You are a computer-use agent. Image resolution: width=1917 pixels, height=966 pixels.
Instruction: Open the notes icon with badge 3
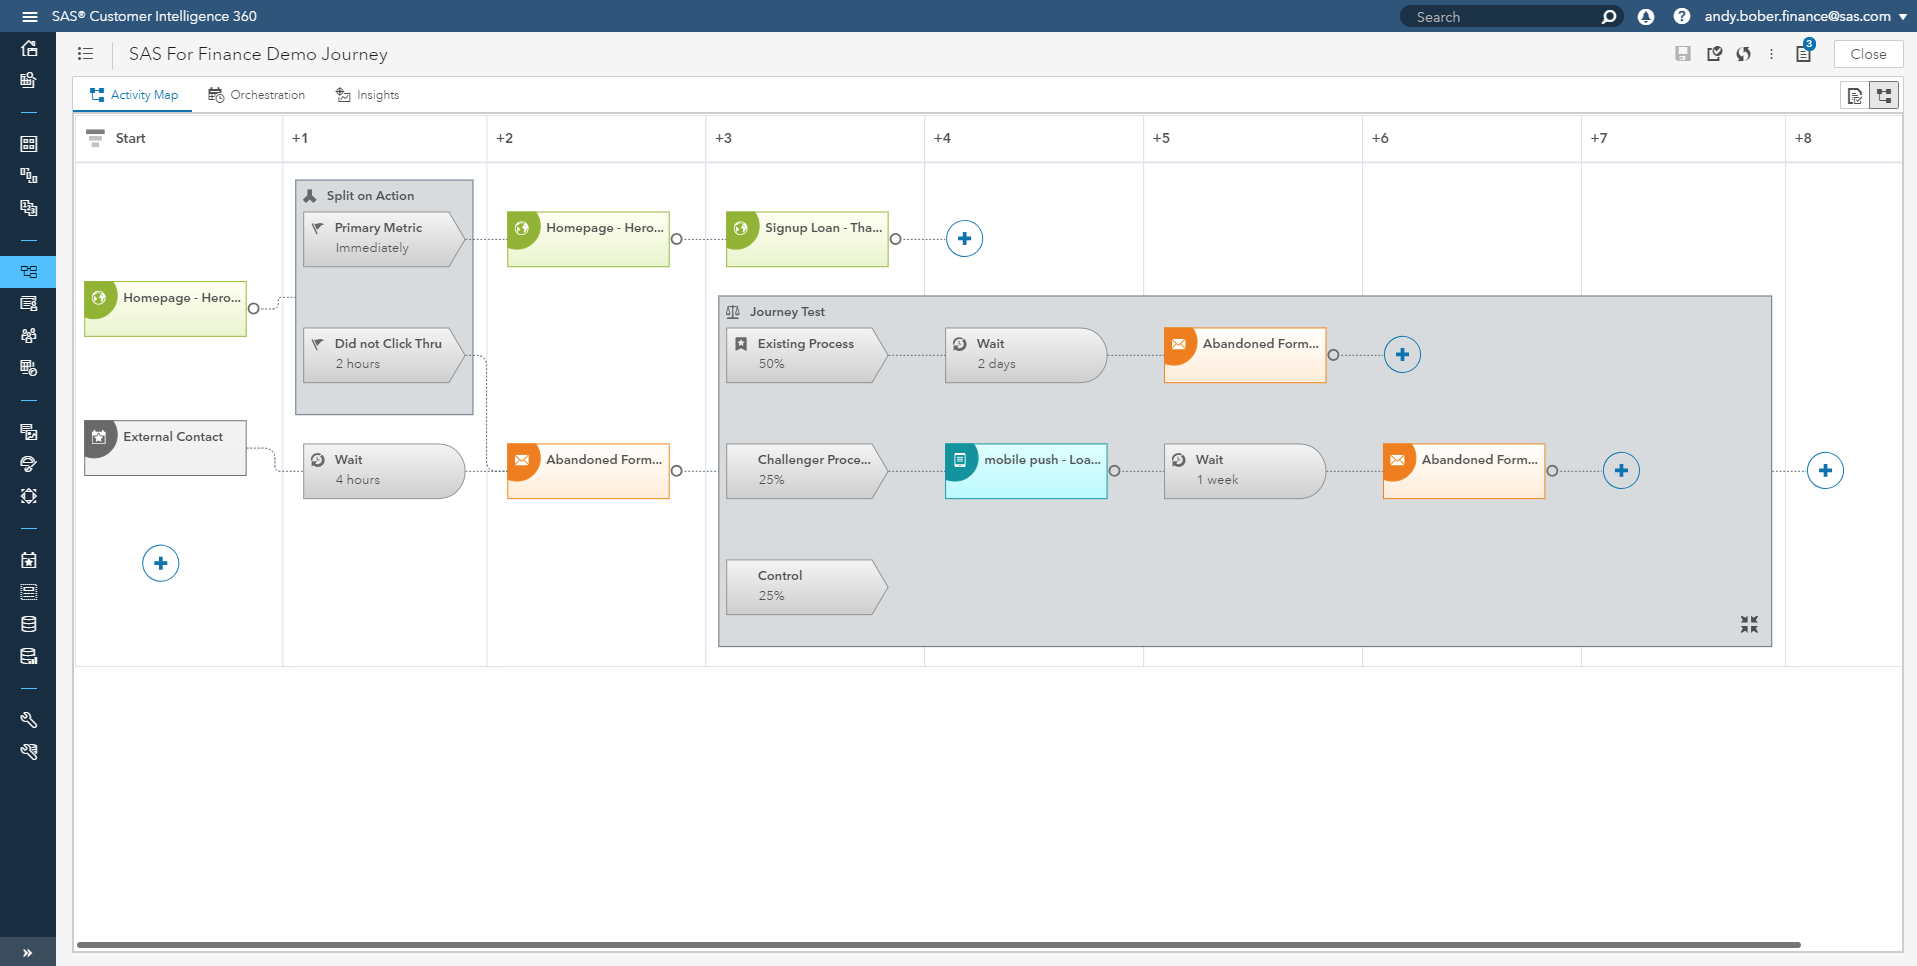[x=1803, y=54]
